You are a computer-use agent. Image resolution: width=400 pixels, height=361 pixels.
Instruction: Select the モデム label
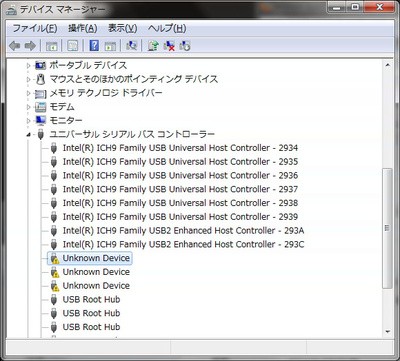pos(62,107)
